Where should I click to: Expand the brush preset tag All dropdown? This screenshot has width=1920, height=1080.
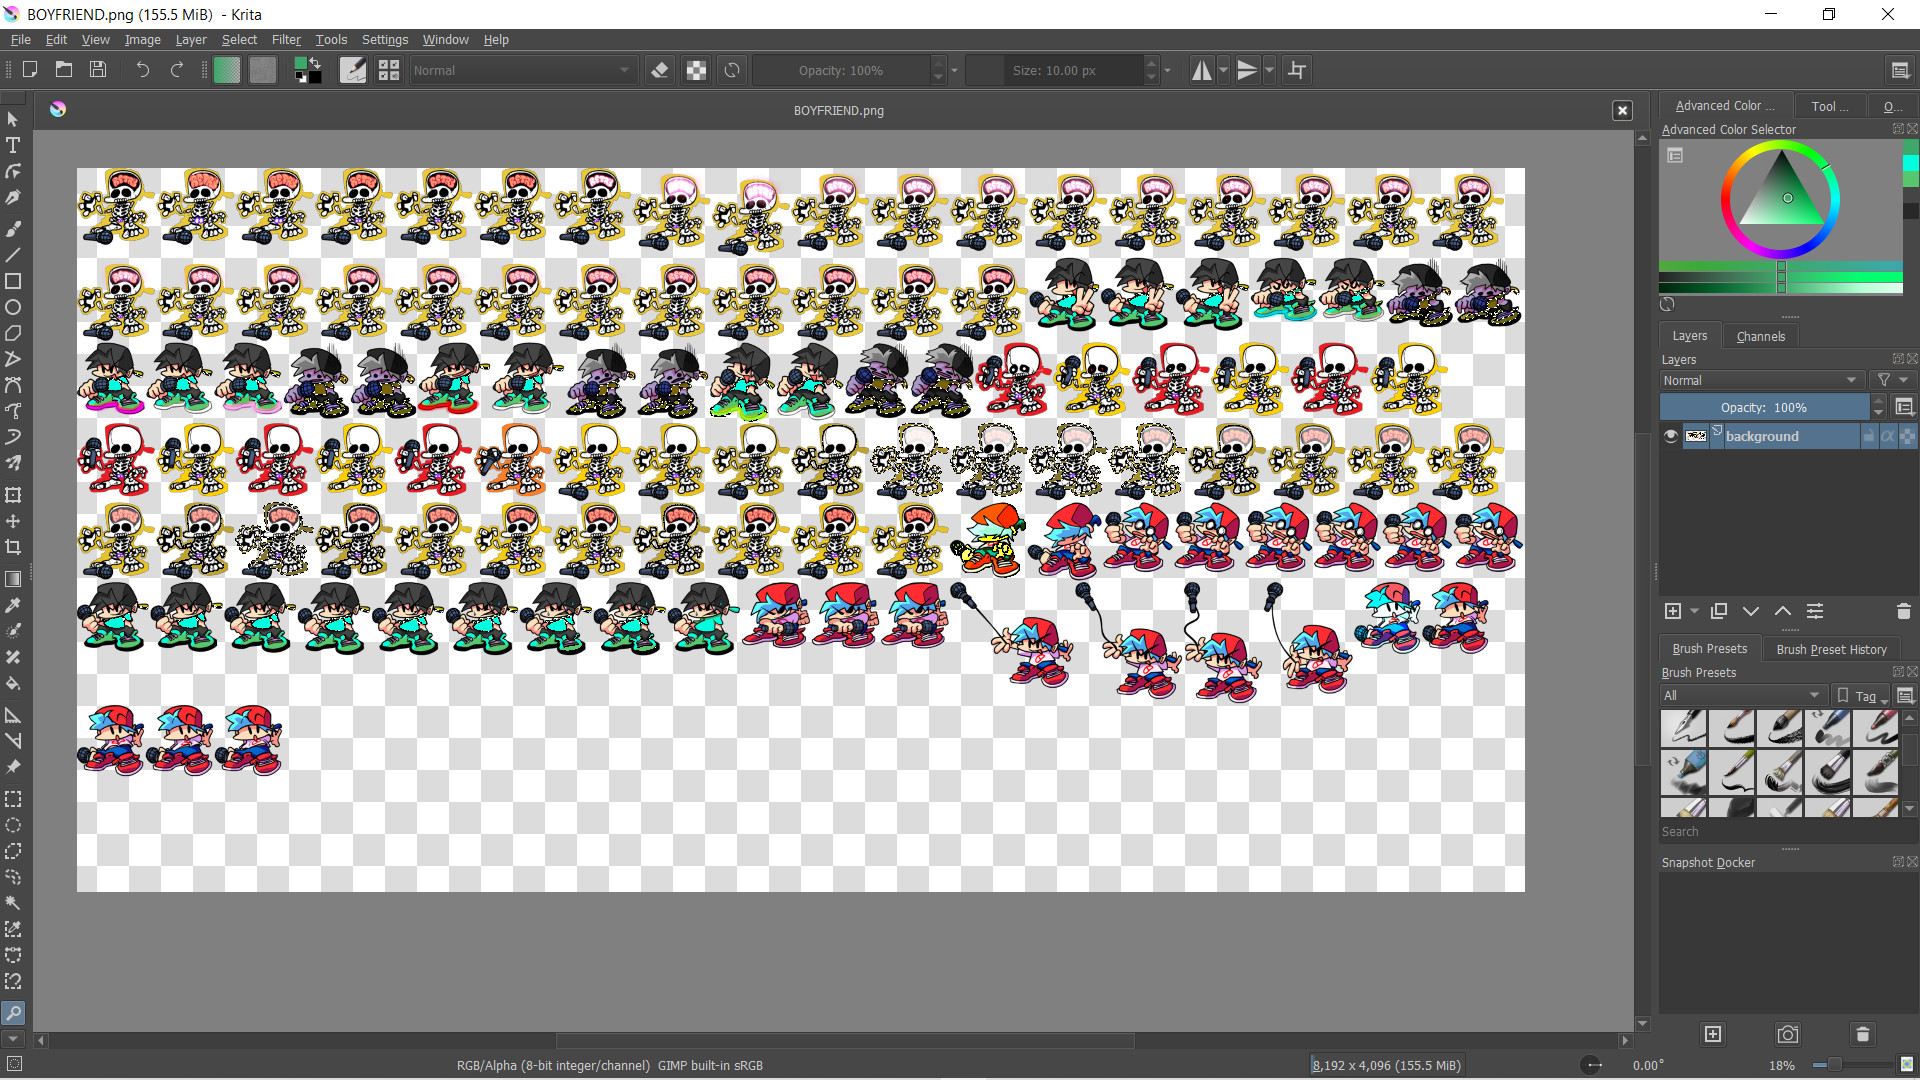coord(1741,695)
